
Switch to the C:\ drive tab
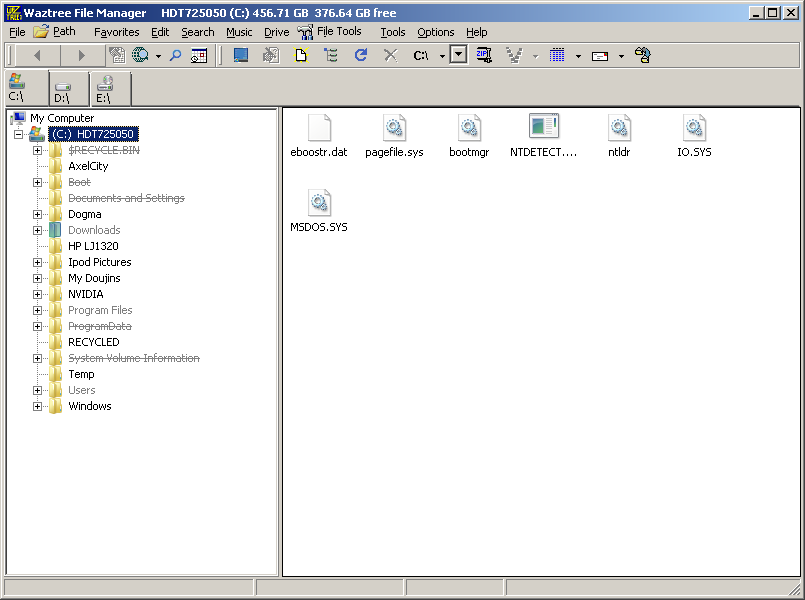[x=26, y=88]
